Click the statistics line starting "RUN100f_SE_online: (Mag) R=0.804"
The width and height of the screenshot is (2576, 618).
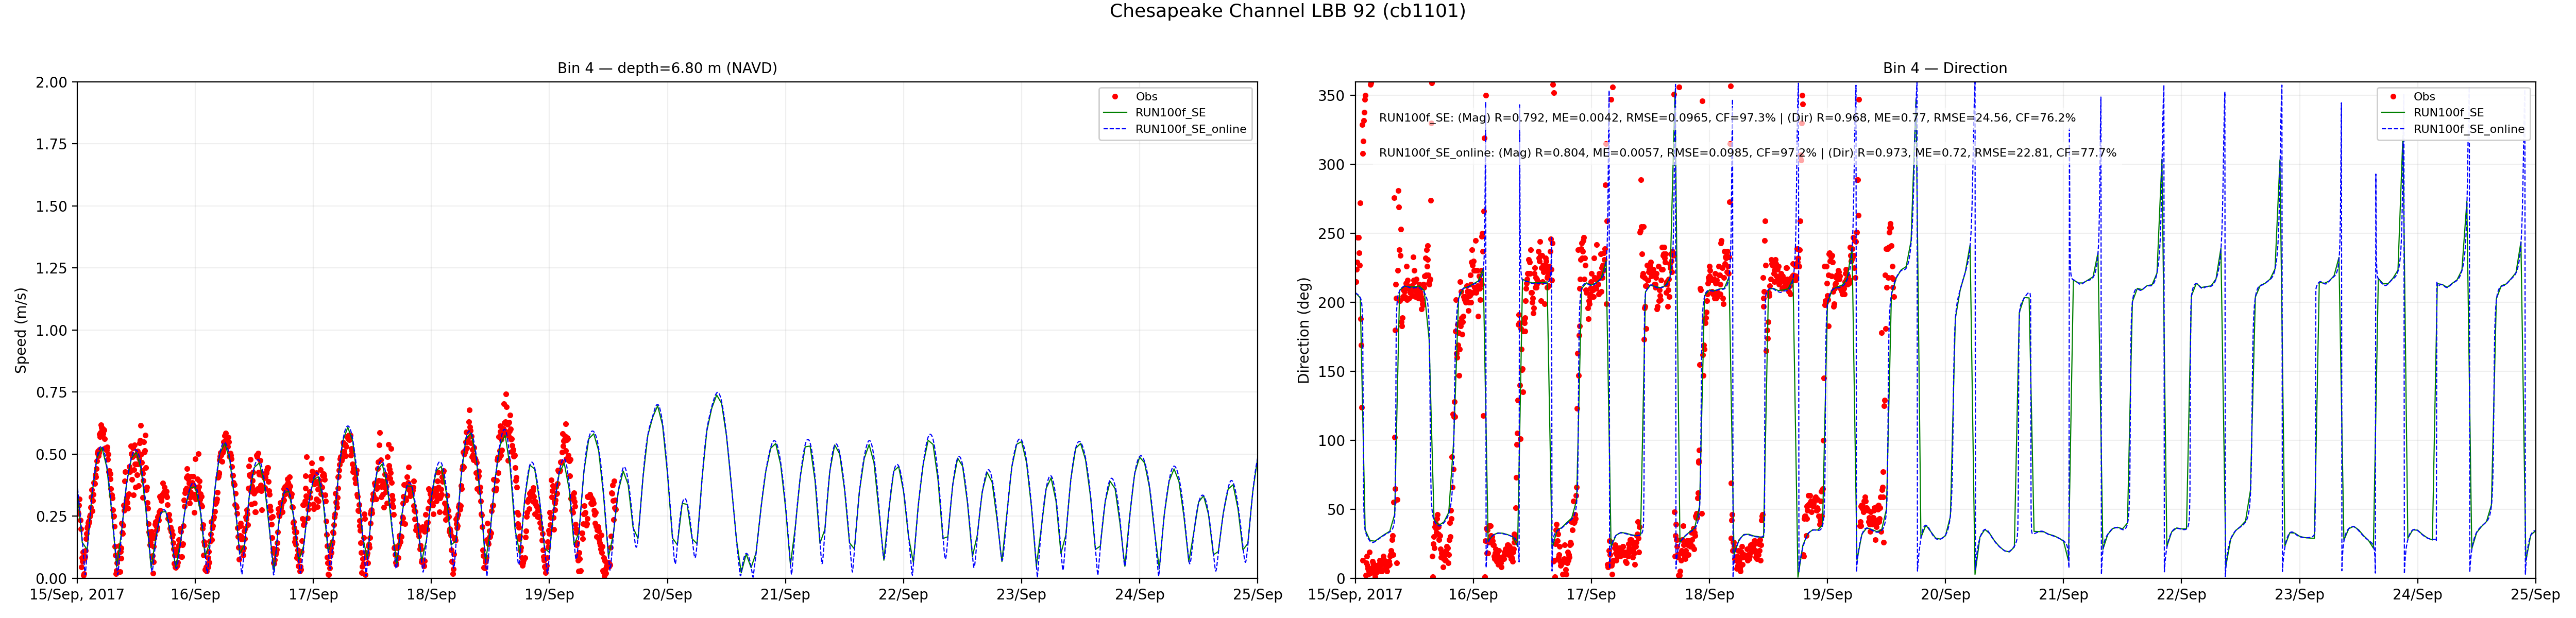pos(1747,153)
